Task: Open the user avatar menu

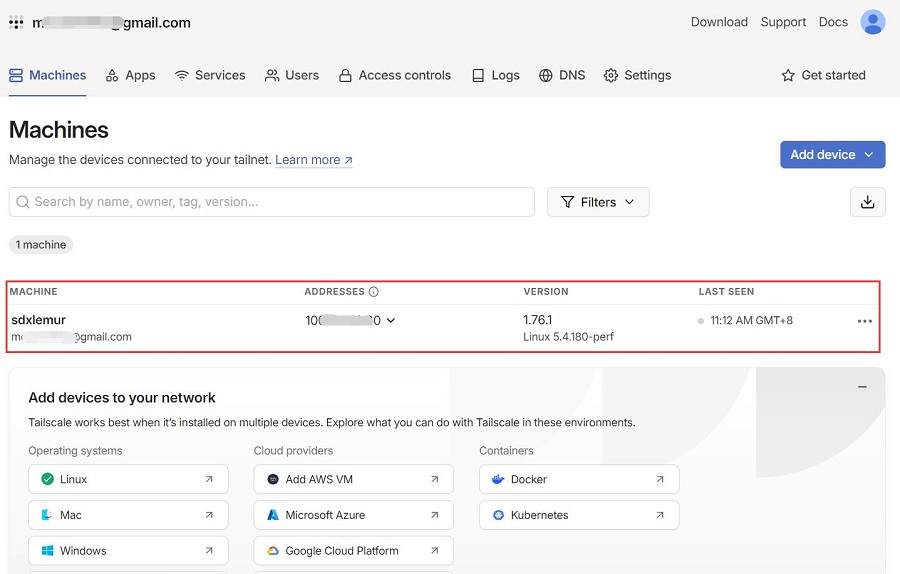Action: click(x=872, y=22)
